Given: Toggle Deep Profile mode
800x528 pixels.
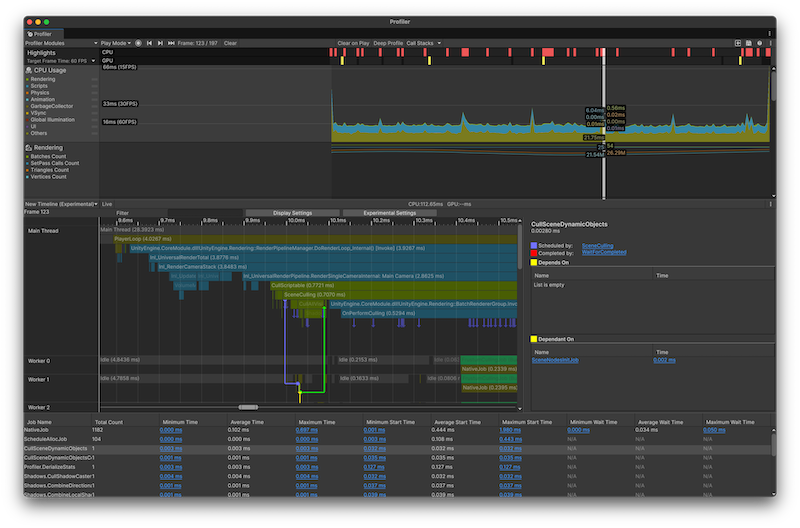Looking at the screenshot, I should coord(388,44).
